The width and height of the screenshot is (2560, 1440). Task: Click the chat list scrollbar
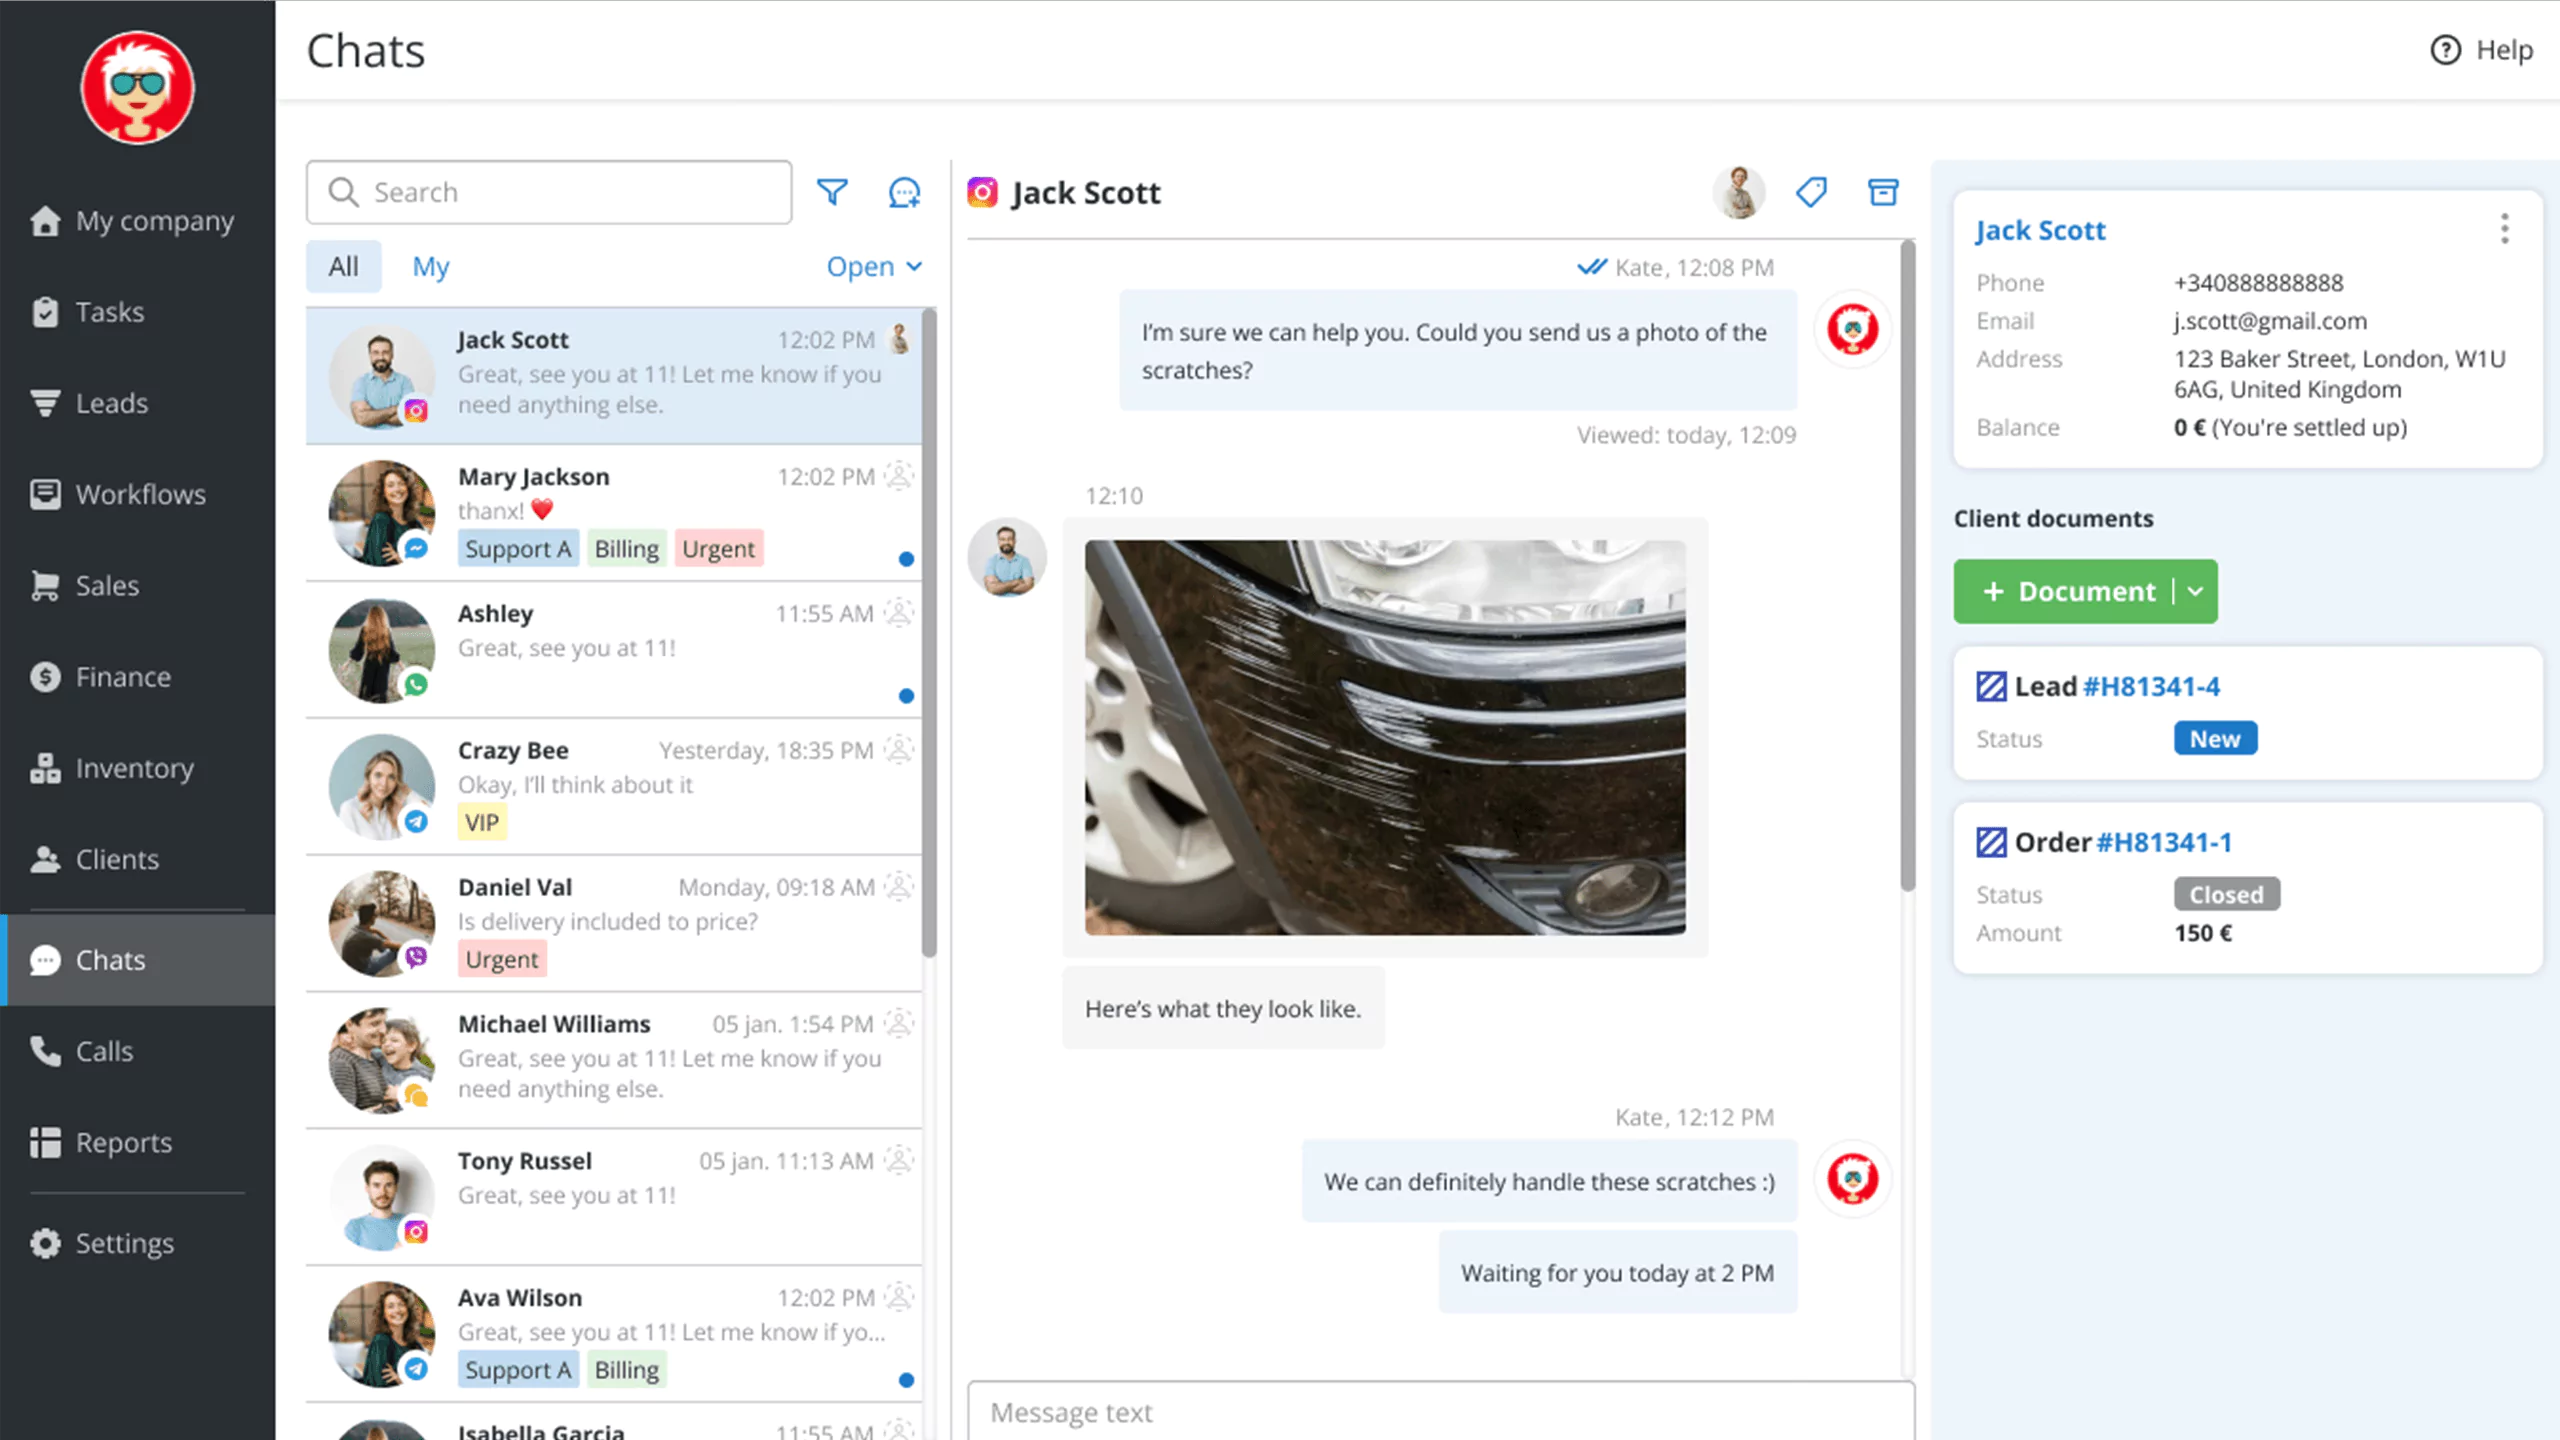coord(929,632)
